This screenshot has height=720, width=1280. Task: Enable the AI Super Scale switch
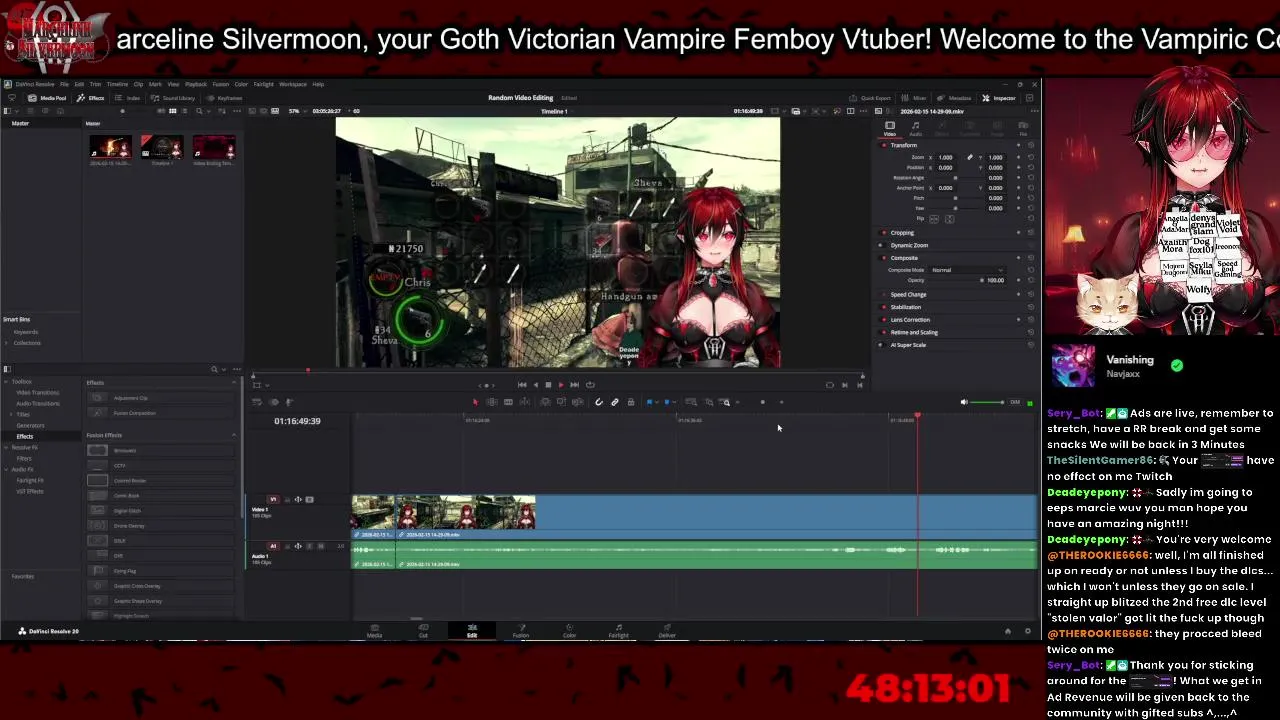tap(882, 345)
